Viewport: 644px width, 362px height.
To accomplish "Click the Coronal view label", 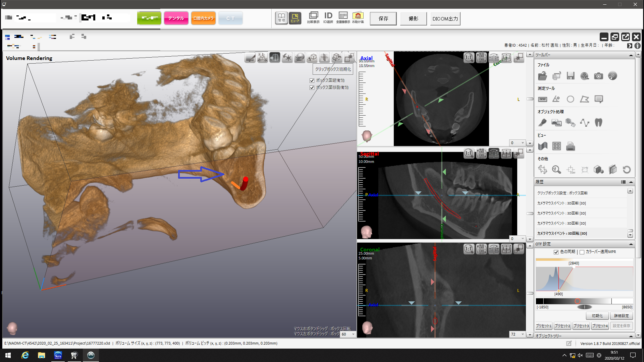I will [369, 249].
